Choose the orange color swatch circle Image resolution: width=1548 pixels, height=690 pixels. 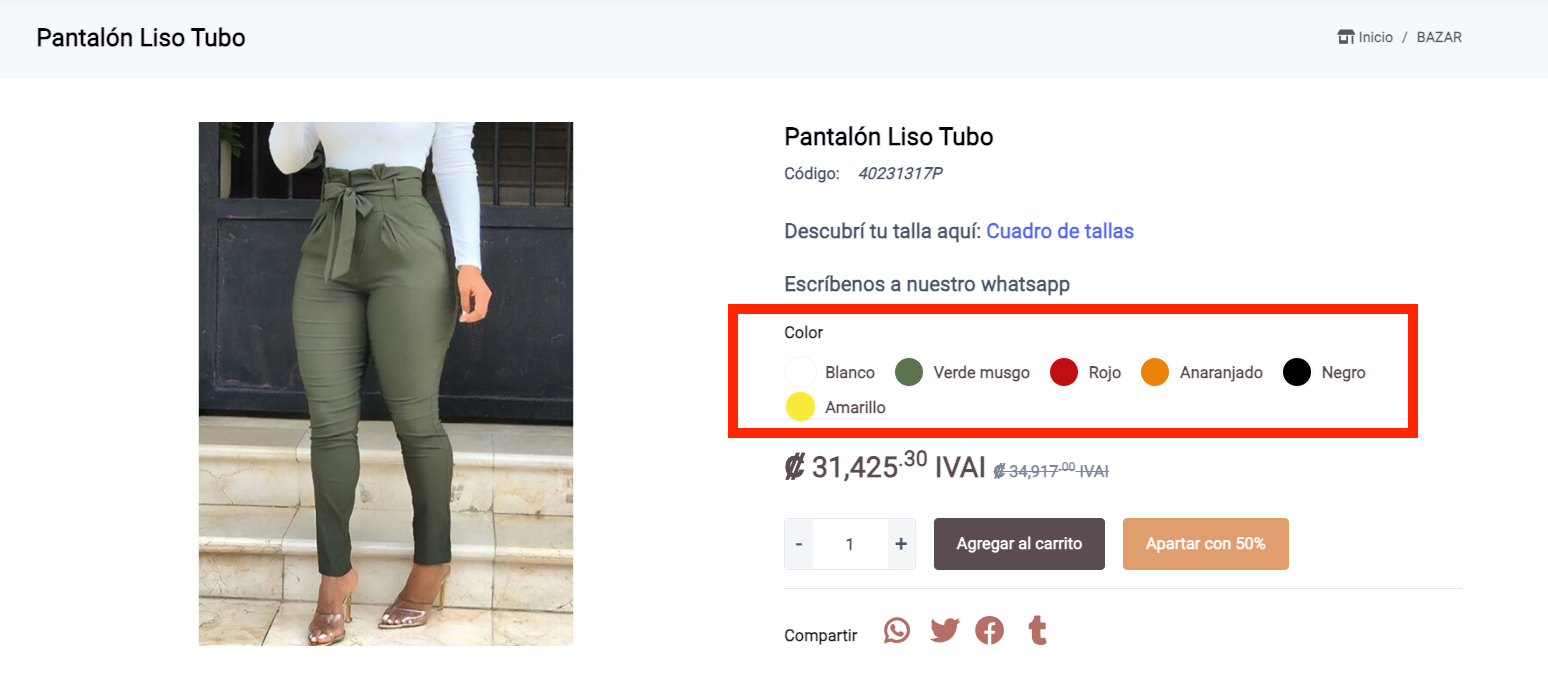1155,372
